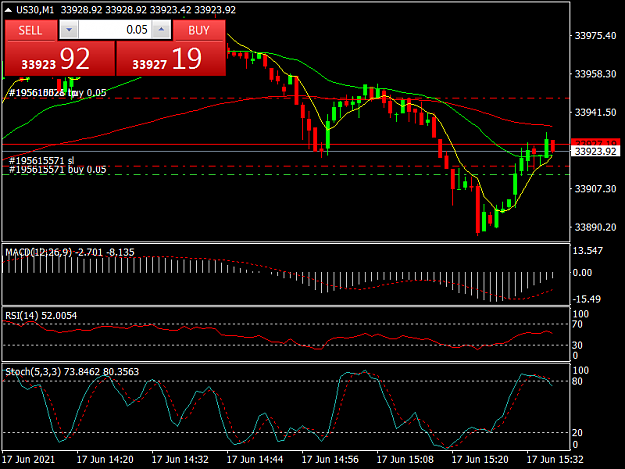
Task: Click the 33975.40 price axis label
Action: pos(596,36)
